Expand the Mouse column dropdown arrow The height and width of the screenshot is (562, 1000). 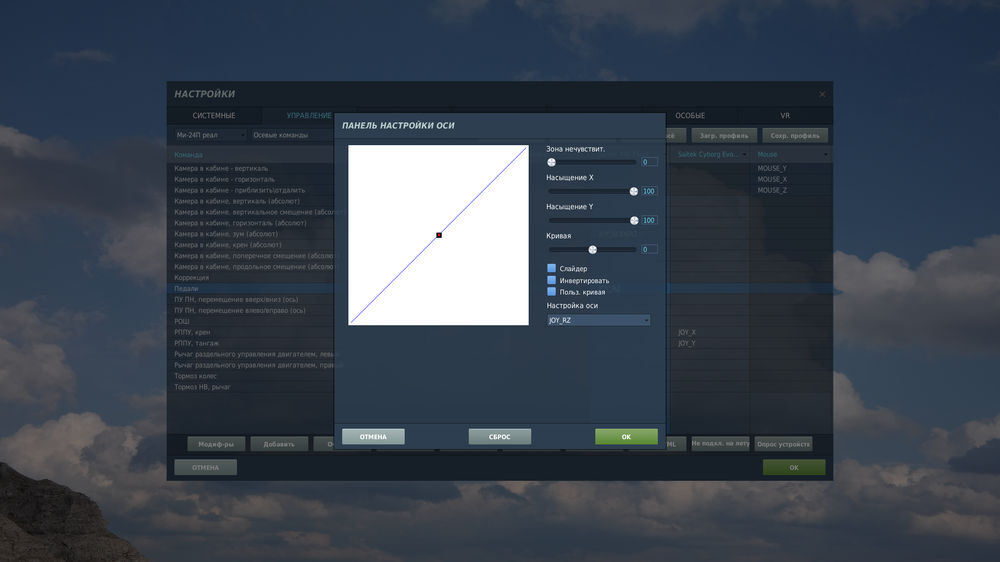click(x=825, y=154)
